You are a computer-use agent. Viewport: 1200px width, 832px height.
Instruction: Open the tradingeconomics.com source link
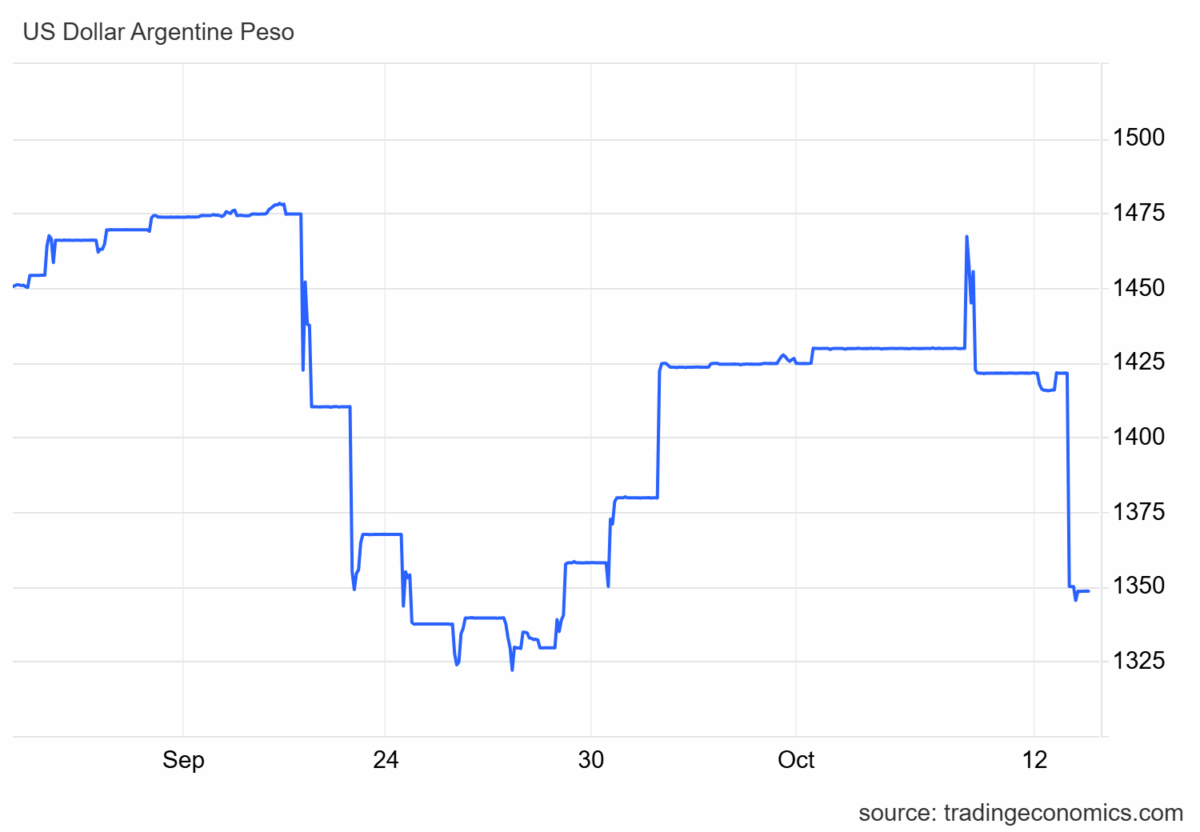point(1020,811)
